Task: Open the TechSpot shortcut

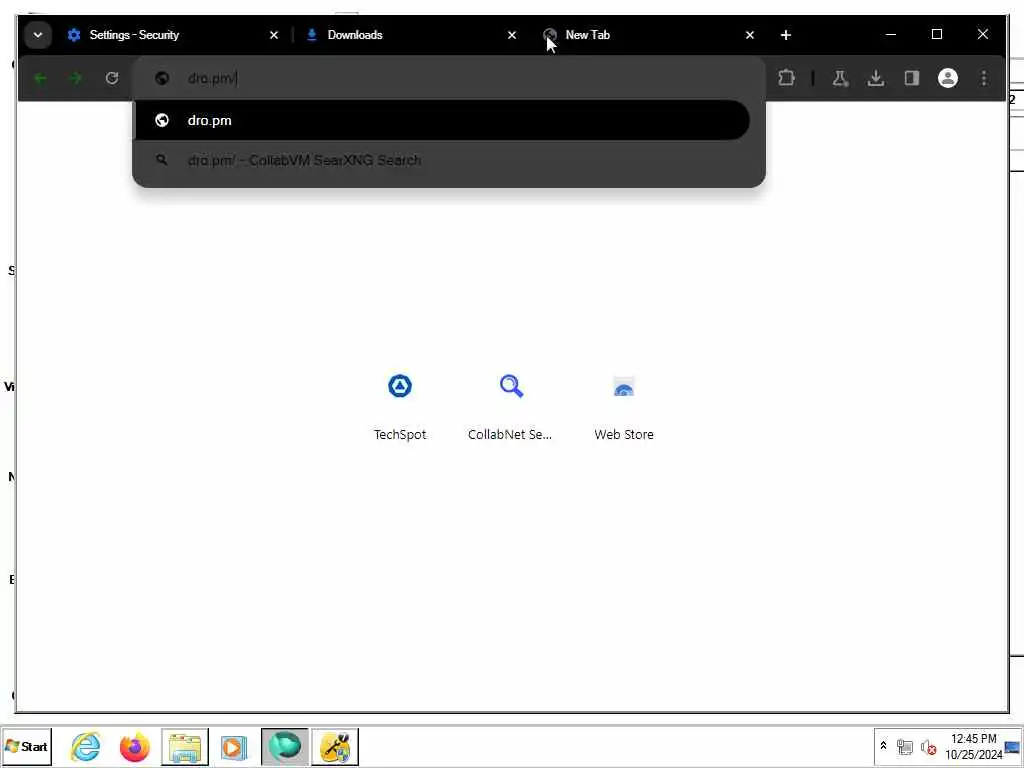Action: (x=400, y=406)
